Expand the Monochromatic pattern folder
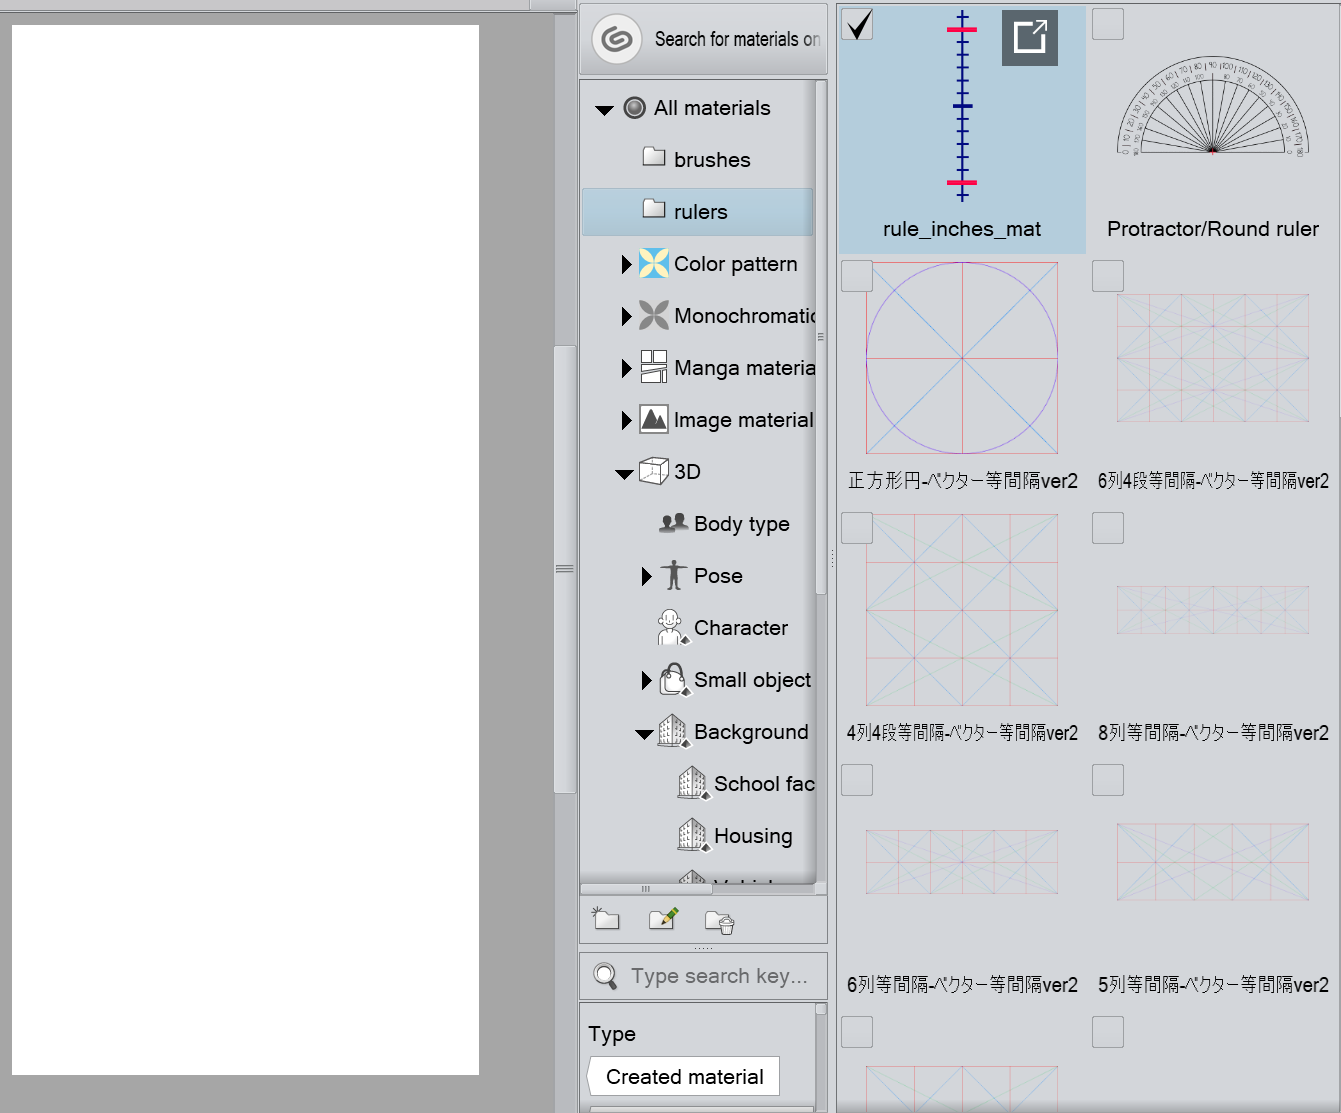1341x1113 pixels. tap(626, 316)
